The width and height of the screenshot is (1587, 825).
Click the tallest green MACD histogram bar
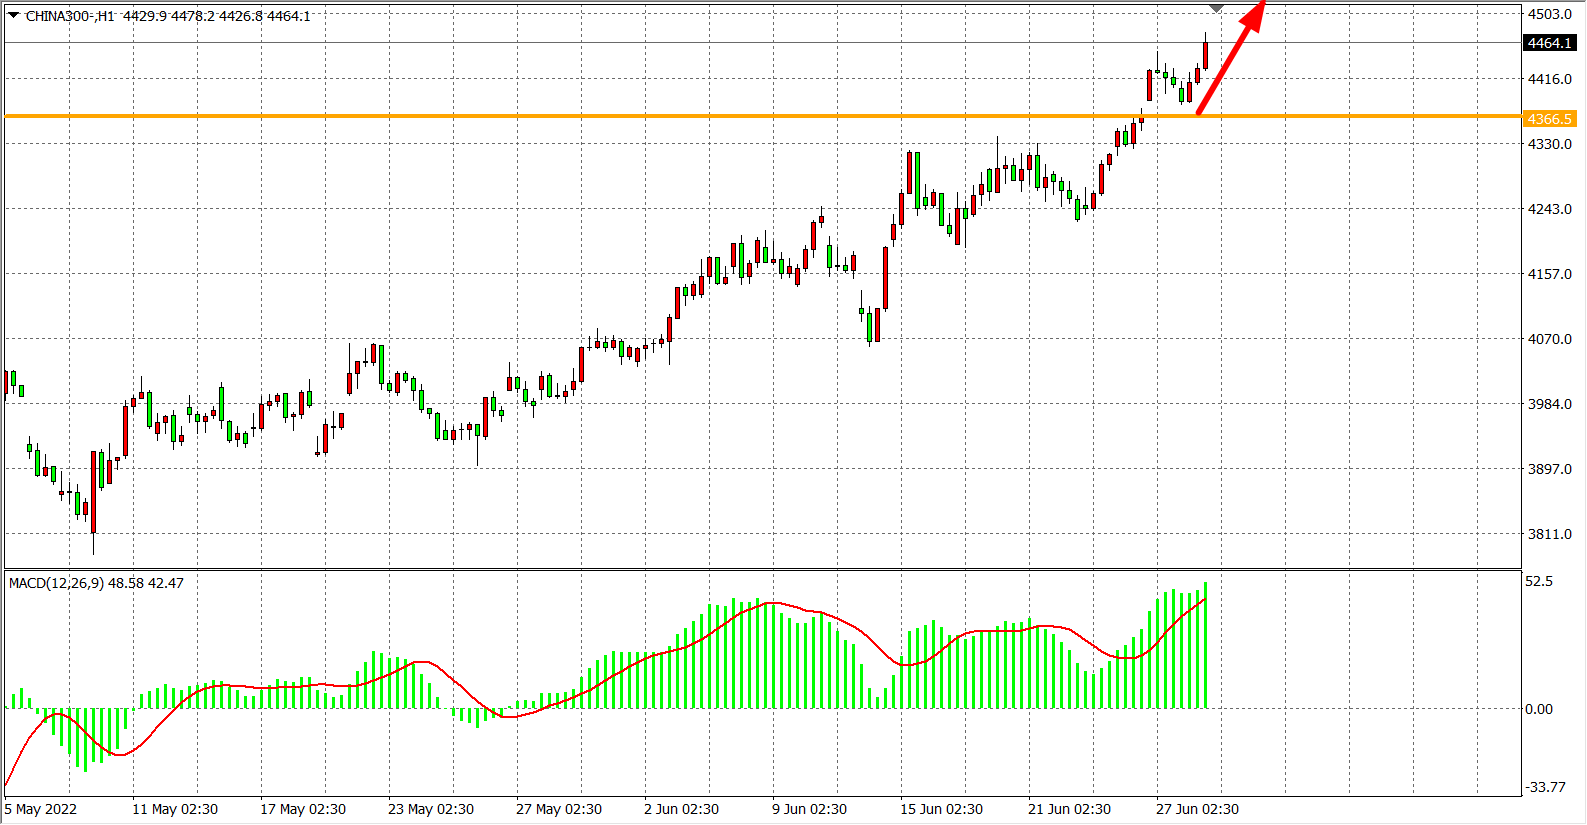click(1206, 645)
